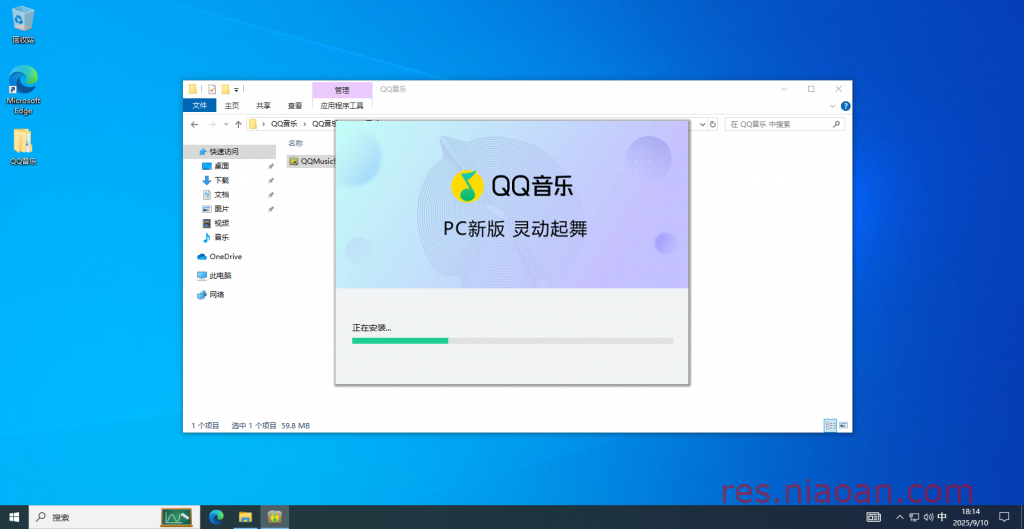Expand the Explorer ribbon chevron
1024x529 pixels.
point(832,106)
